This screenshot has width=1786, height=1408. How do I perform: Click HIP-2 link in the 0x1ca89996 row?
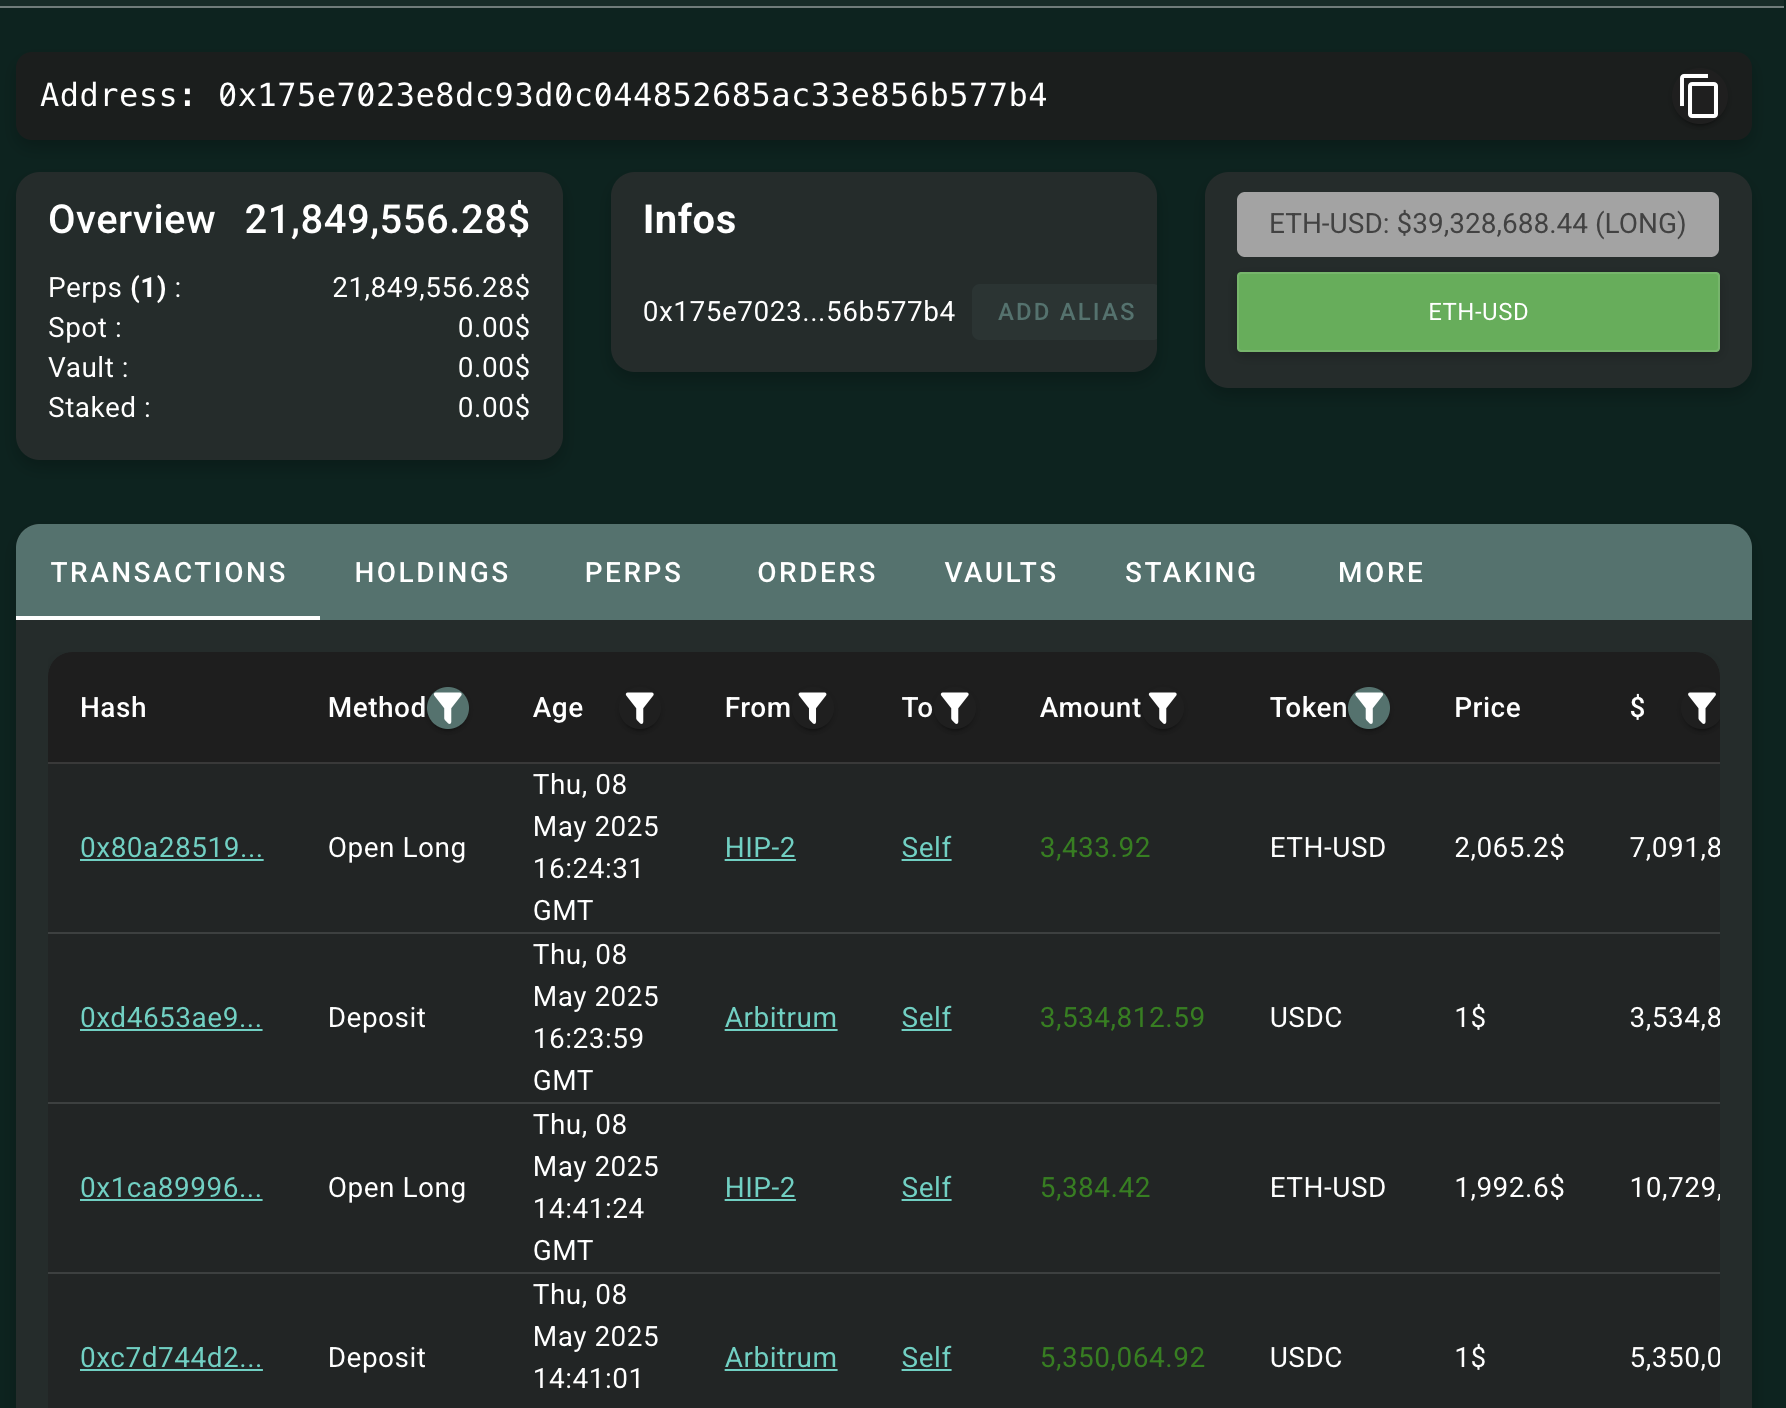click(x=759, y=1187)
